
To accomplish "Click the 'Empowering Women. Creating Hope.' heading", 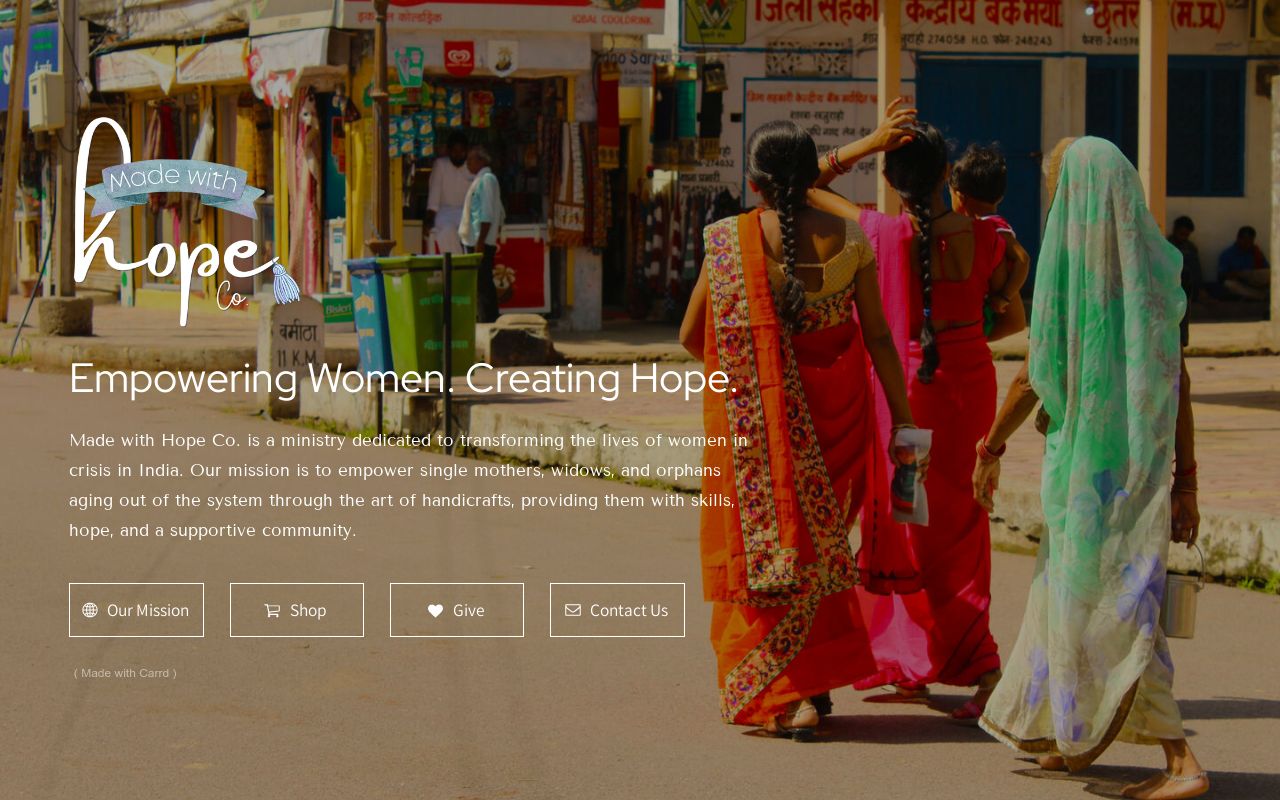I will [x=403, y=379].
